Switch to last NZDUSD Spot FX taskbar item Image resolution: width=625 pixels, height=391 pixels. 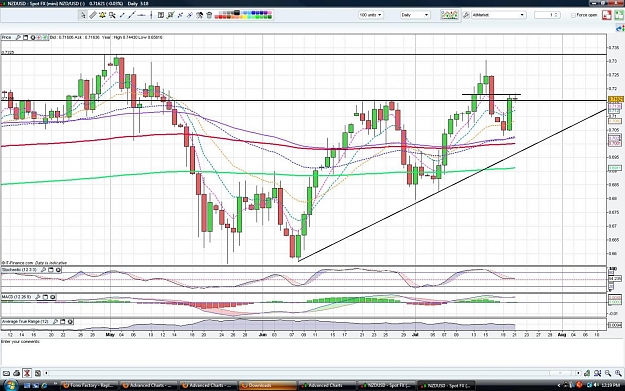(x=446, y=385)
